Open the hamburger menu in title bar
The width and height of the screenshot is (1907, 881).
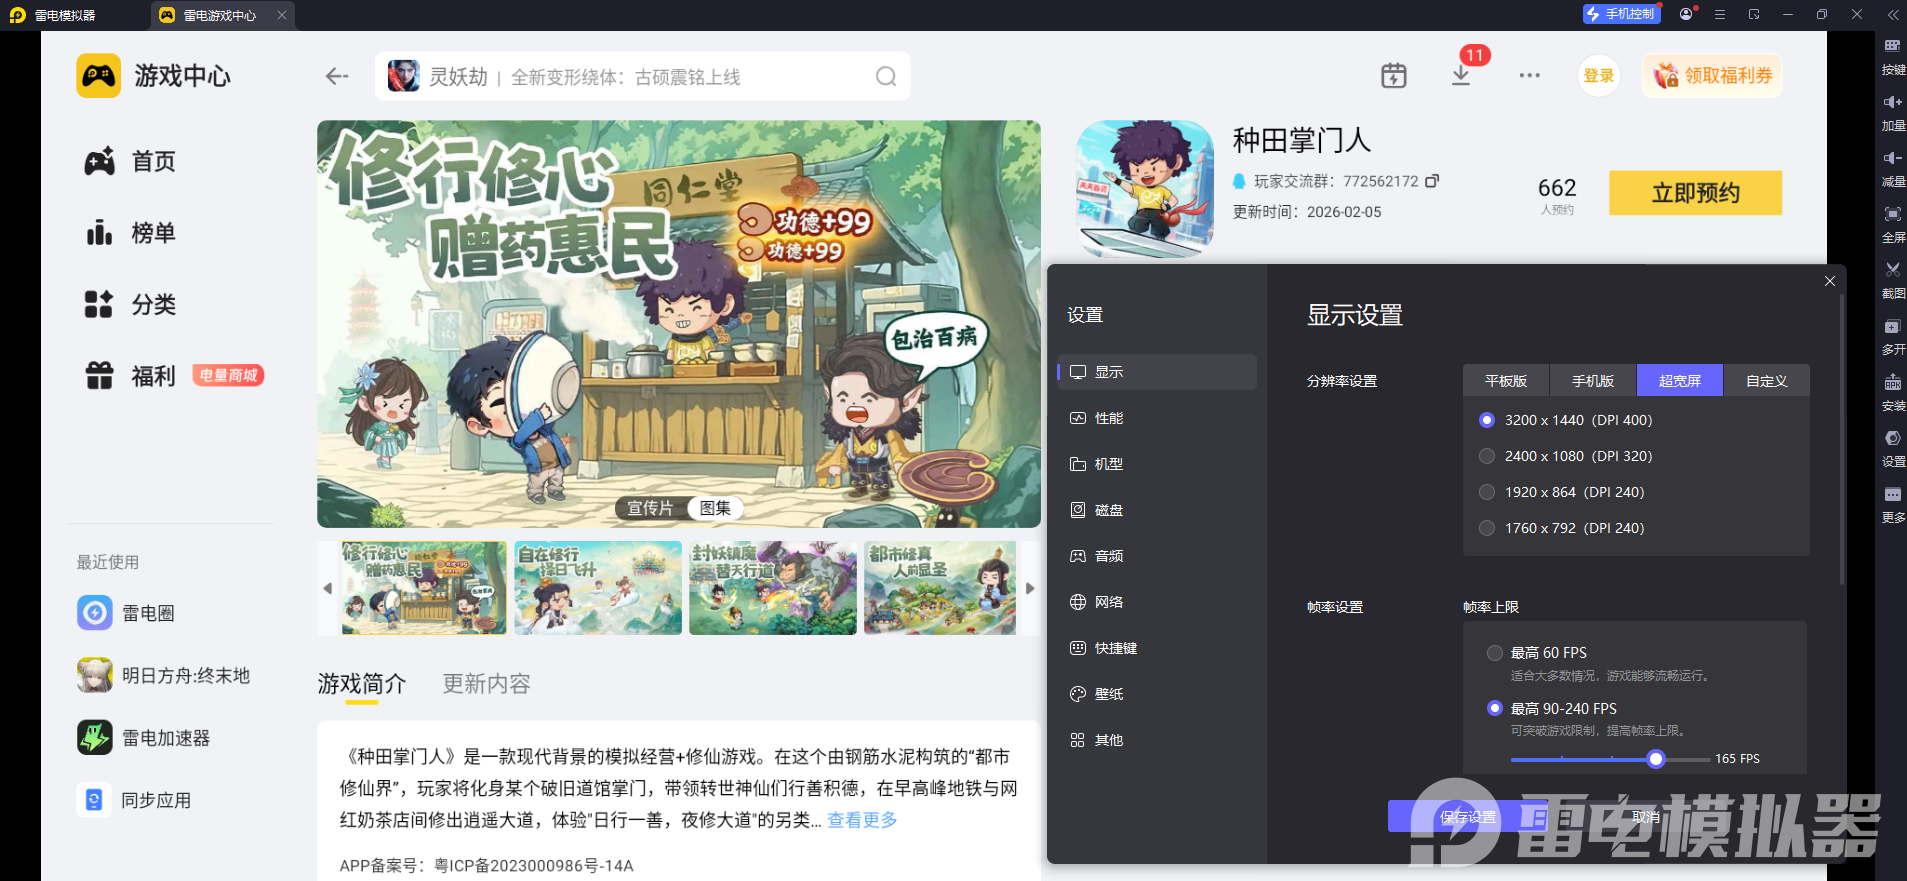pyautogui.click(x=1720, y=14)
